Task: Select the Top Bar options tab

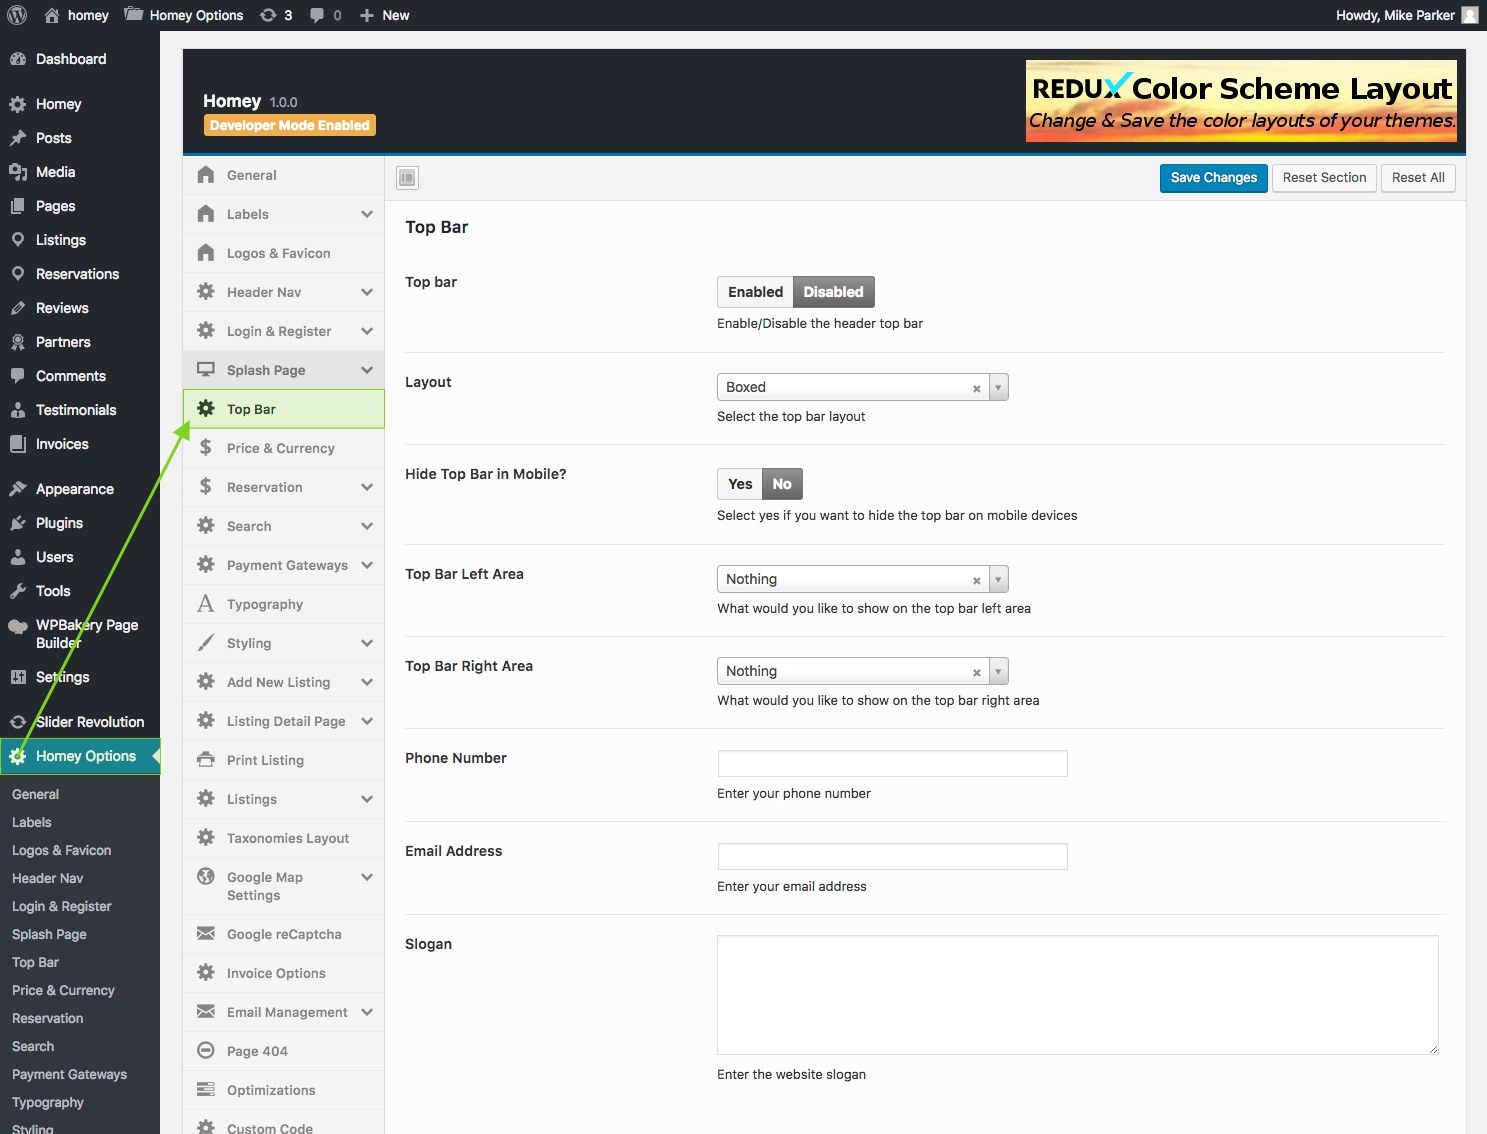Action: point(283,409)
